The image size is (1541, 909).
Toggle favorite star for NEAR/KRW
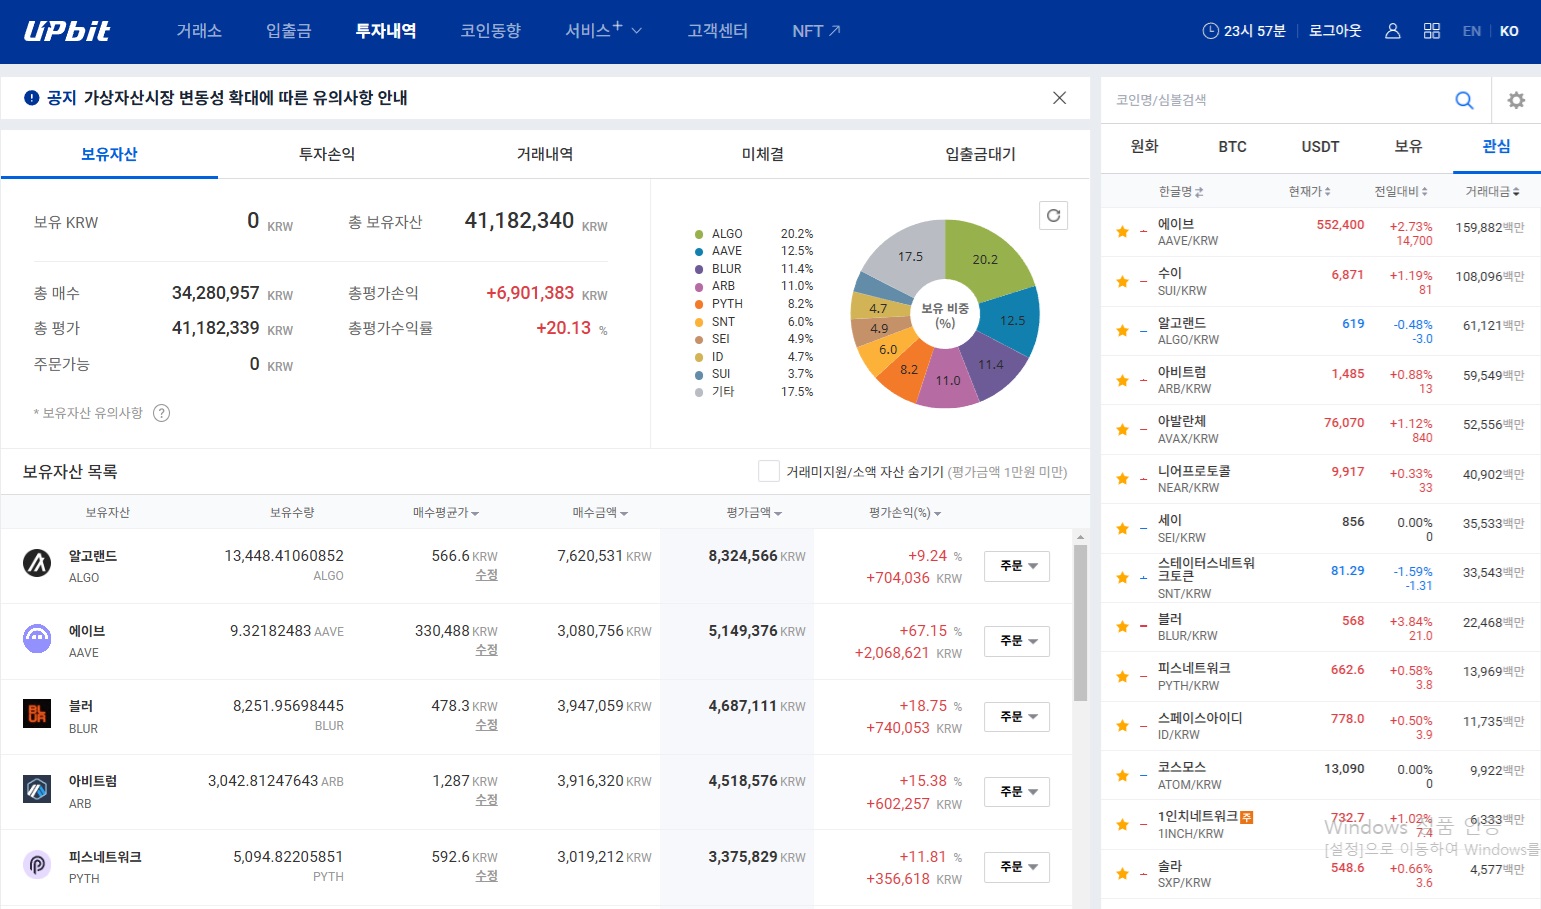pyautogui.click(x=1122, y=479)
